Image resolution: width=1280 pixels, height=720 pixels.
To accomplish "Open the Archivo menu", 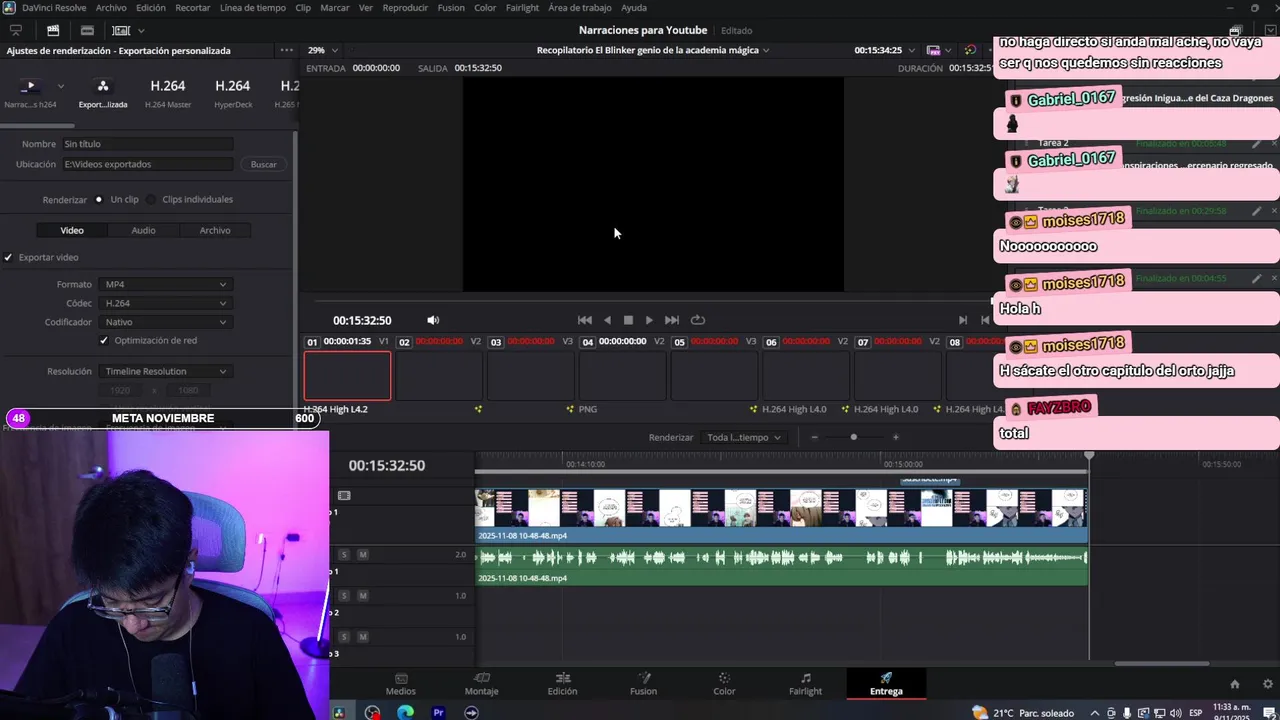I will [x=111, y=8].
